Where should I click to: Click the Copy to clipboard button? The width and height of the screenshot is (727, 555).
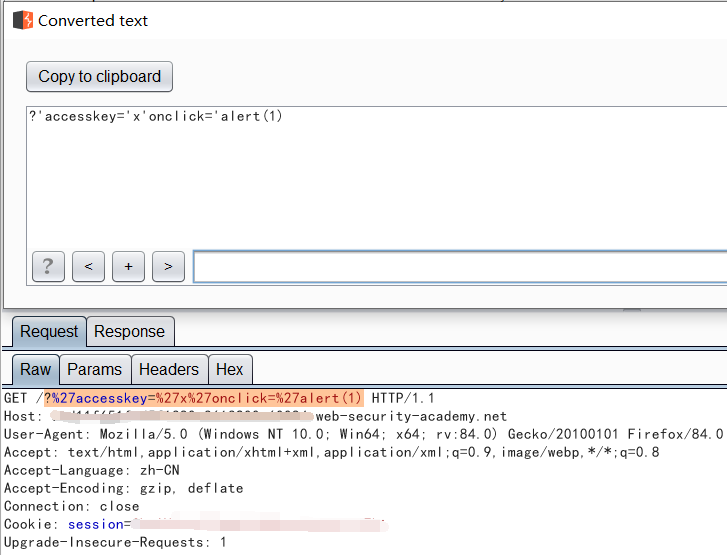tap(99, 77)
